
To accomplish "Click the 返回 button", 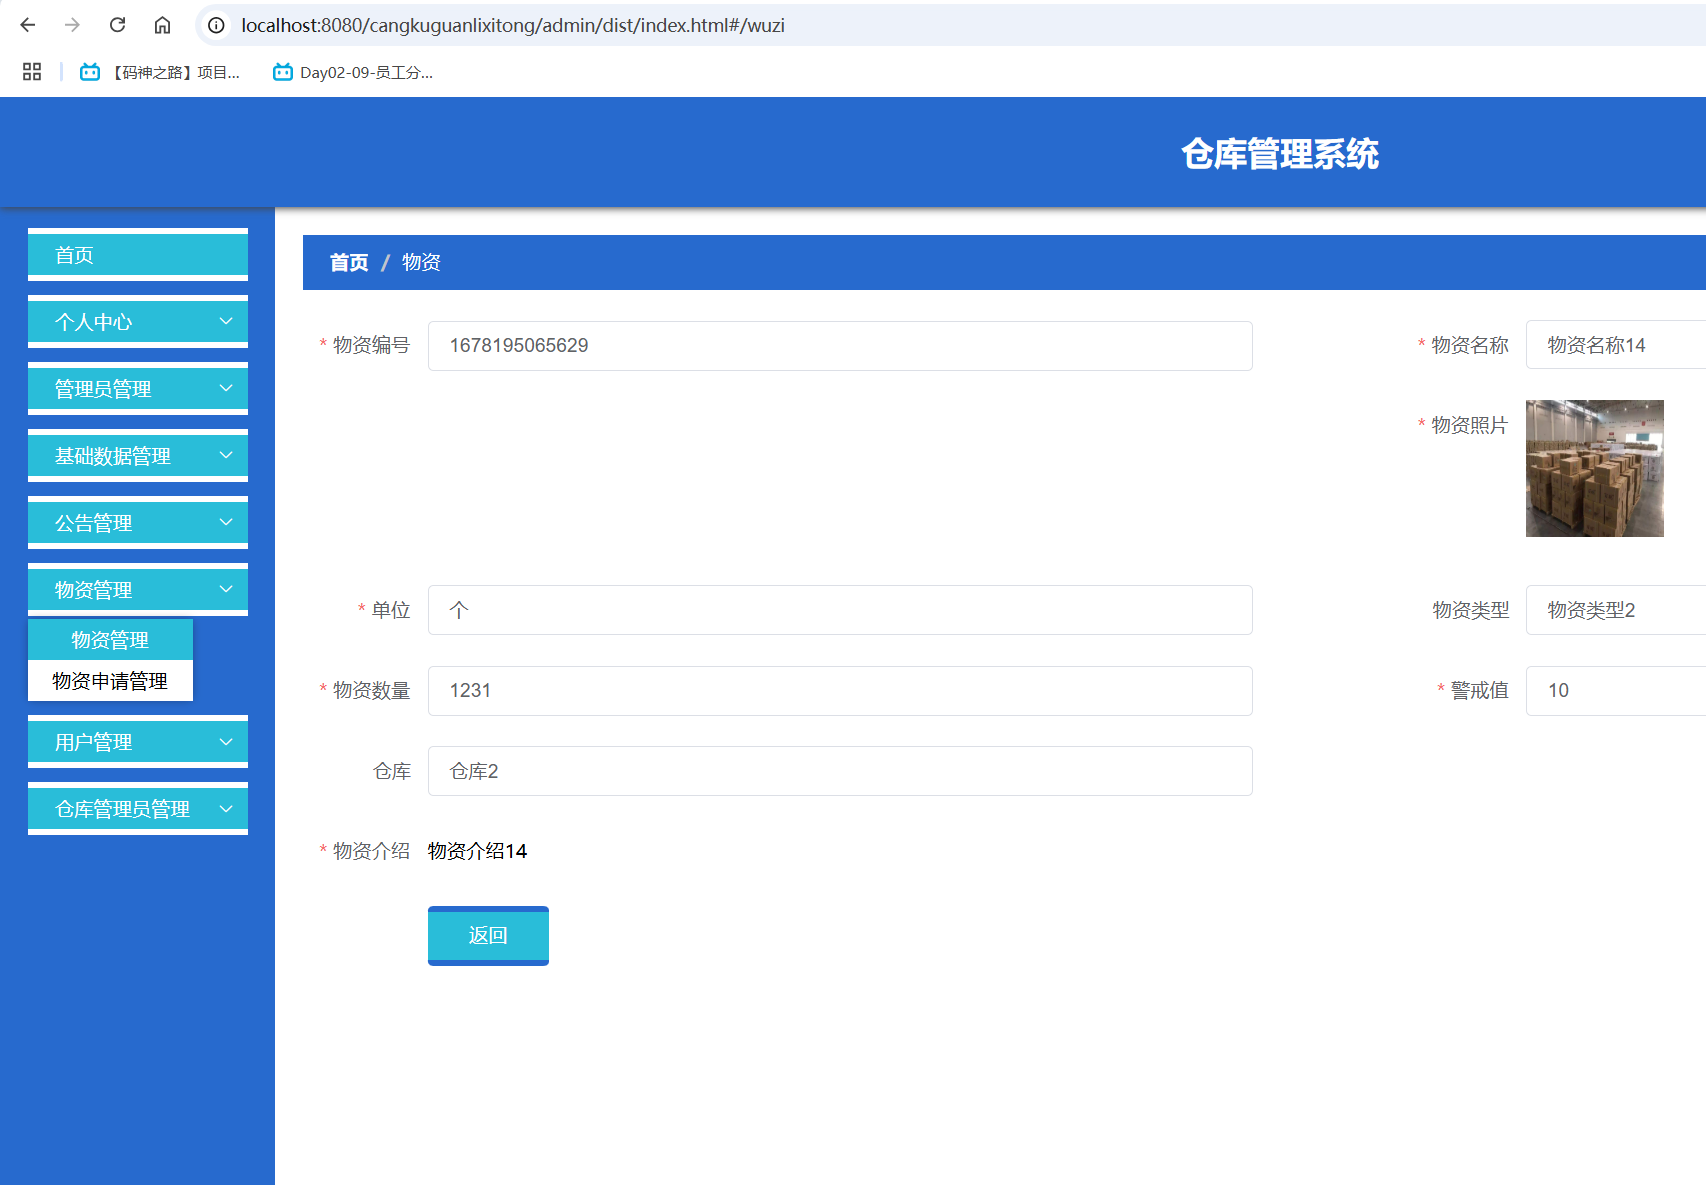I will [x=488, y=935].
